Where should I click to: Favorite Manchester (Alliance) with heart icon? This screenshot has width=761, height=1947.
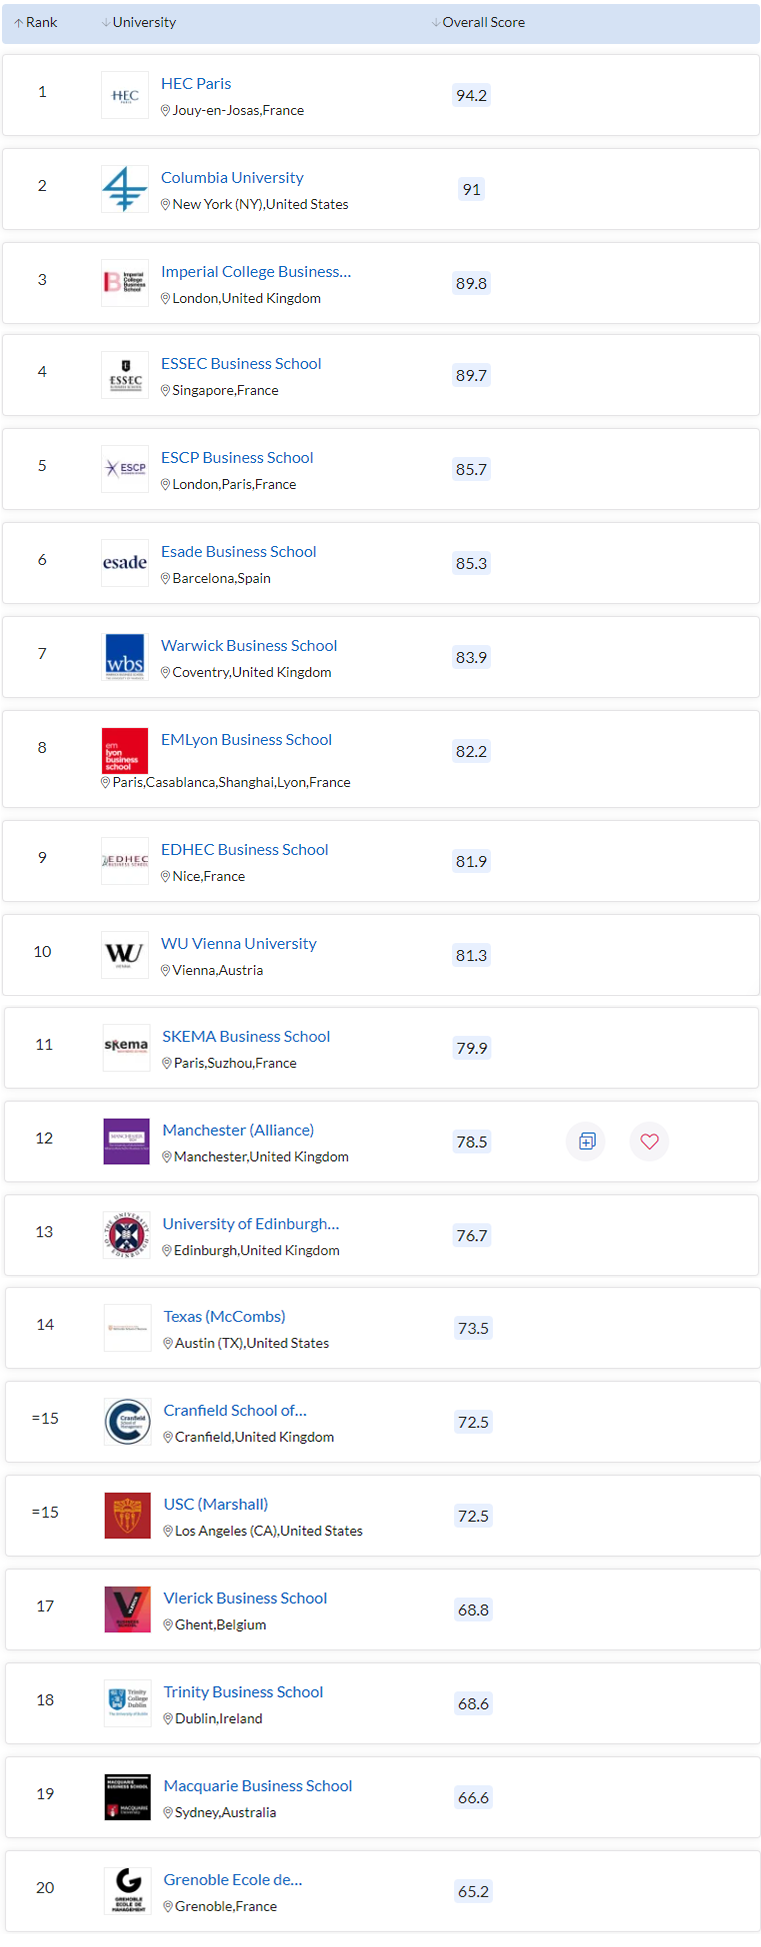click(650, 1141)
